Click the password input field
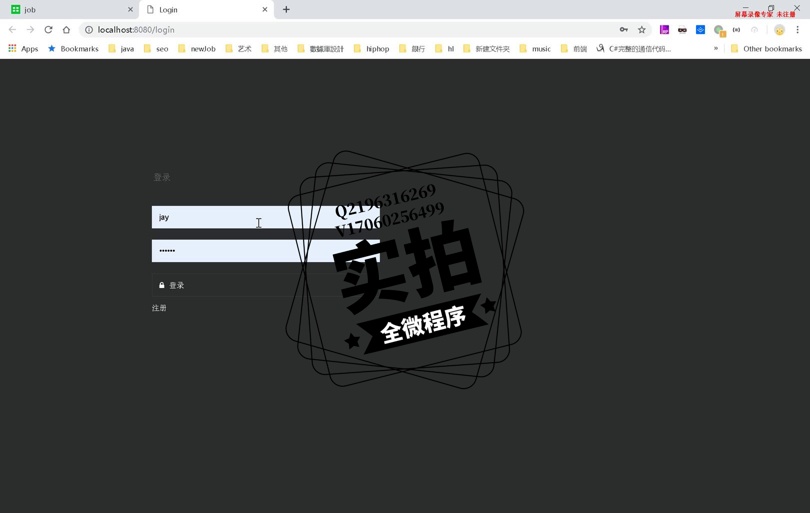This screenshot has width=810, height=513. point(266,251)
